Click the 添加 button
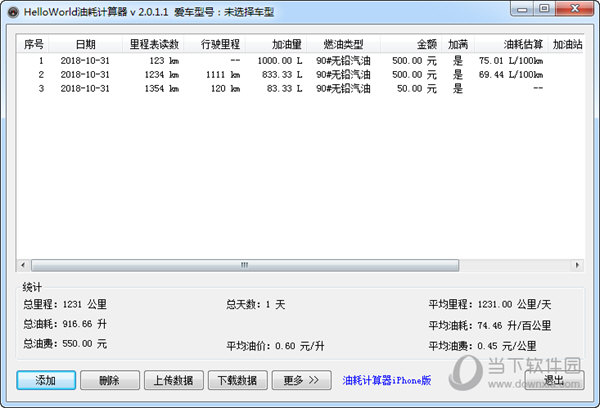Viewport: 600px width, 408px height. pos(46,380)
